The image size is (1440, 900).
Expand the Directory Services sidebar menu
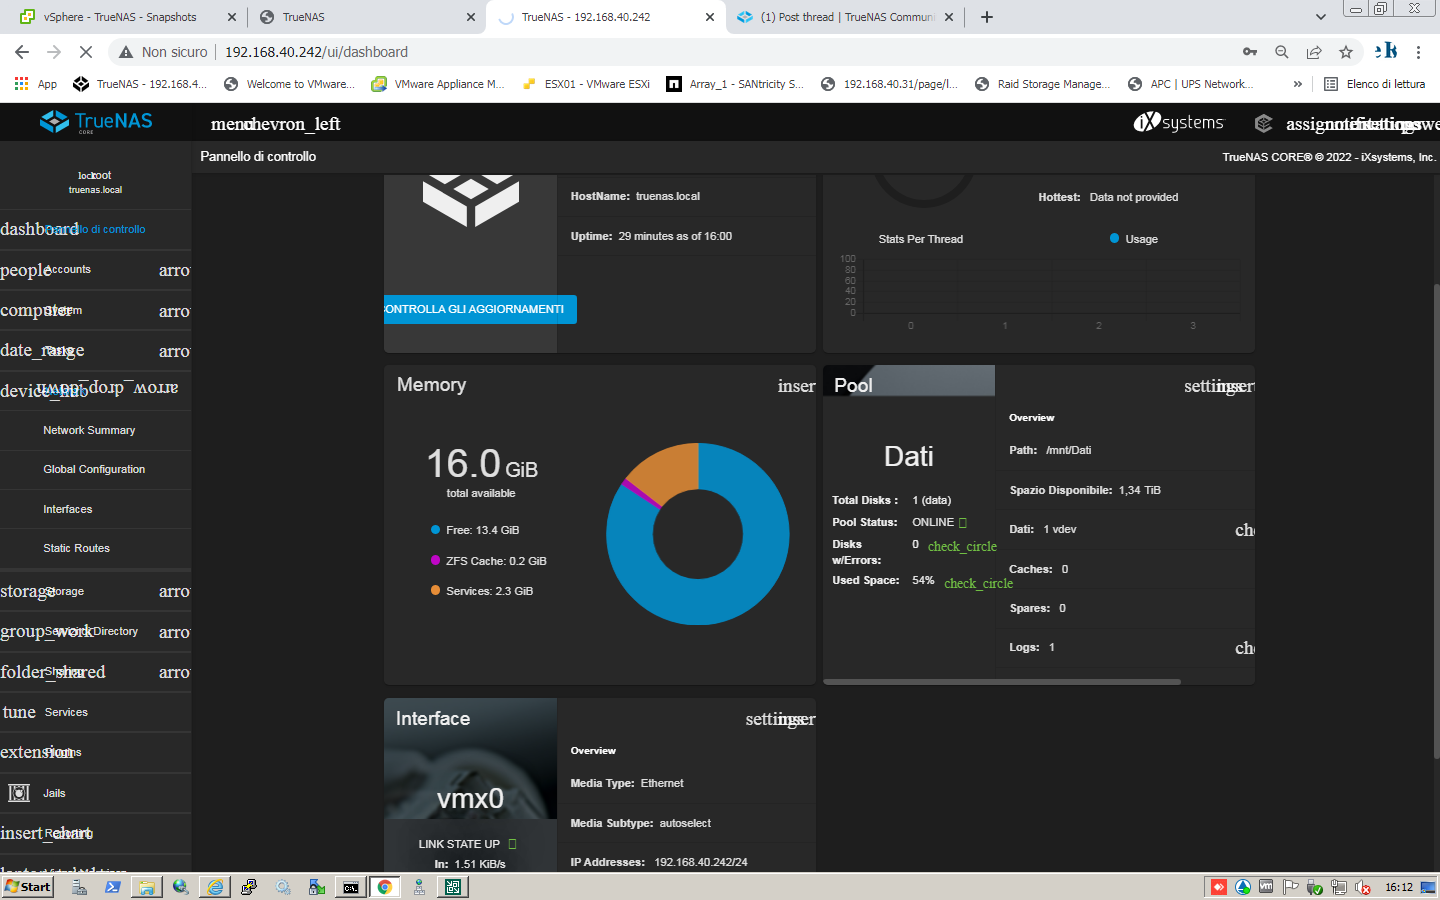coord(174,632)
